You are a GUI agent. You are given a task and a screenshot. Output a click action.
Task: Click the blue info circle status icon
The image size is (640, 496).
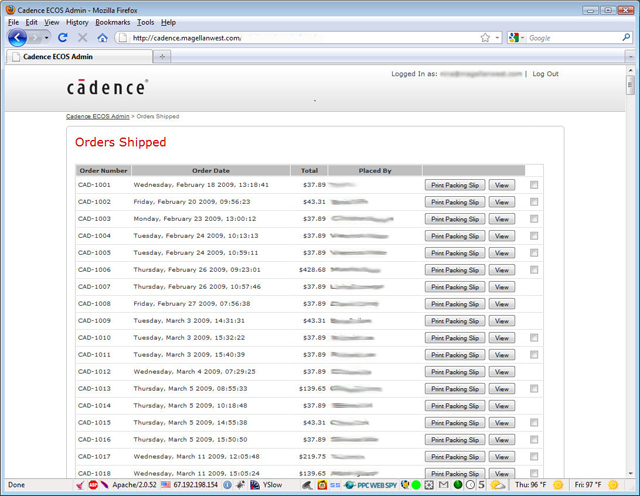[x=227, y=485]
